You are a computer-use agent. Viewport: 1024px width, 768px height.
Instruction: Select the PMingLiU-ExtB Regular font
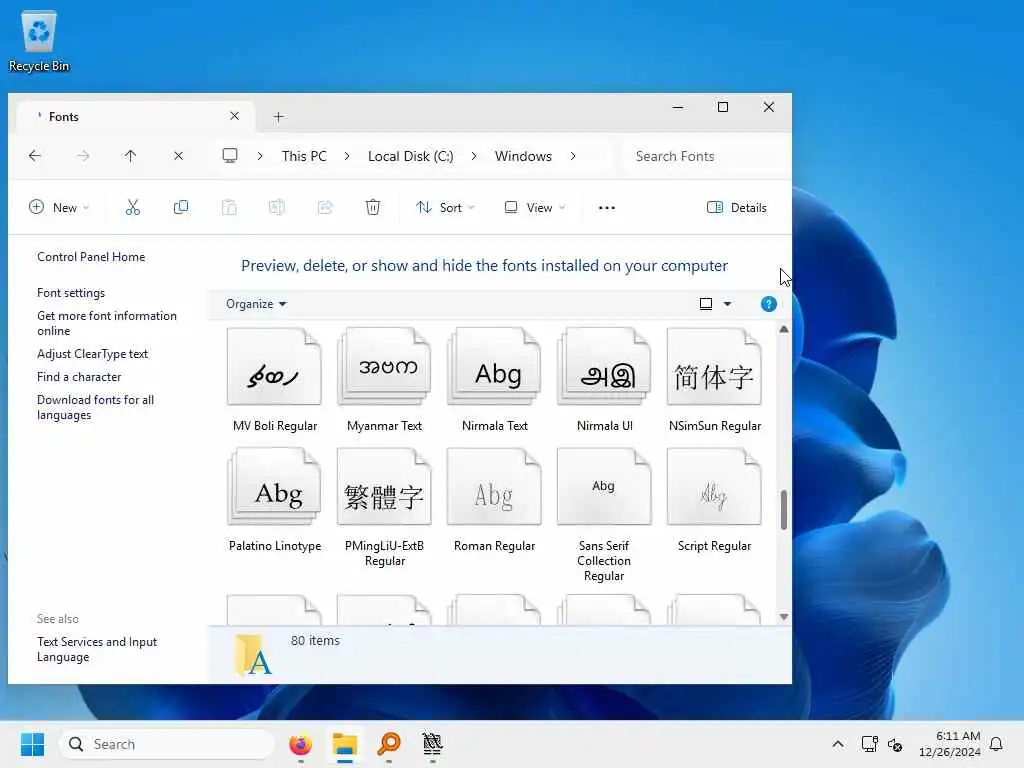(384, 507)
